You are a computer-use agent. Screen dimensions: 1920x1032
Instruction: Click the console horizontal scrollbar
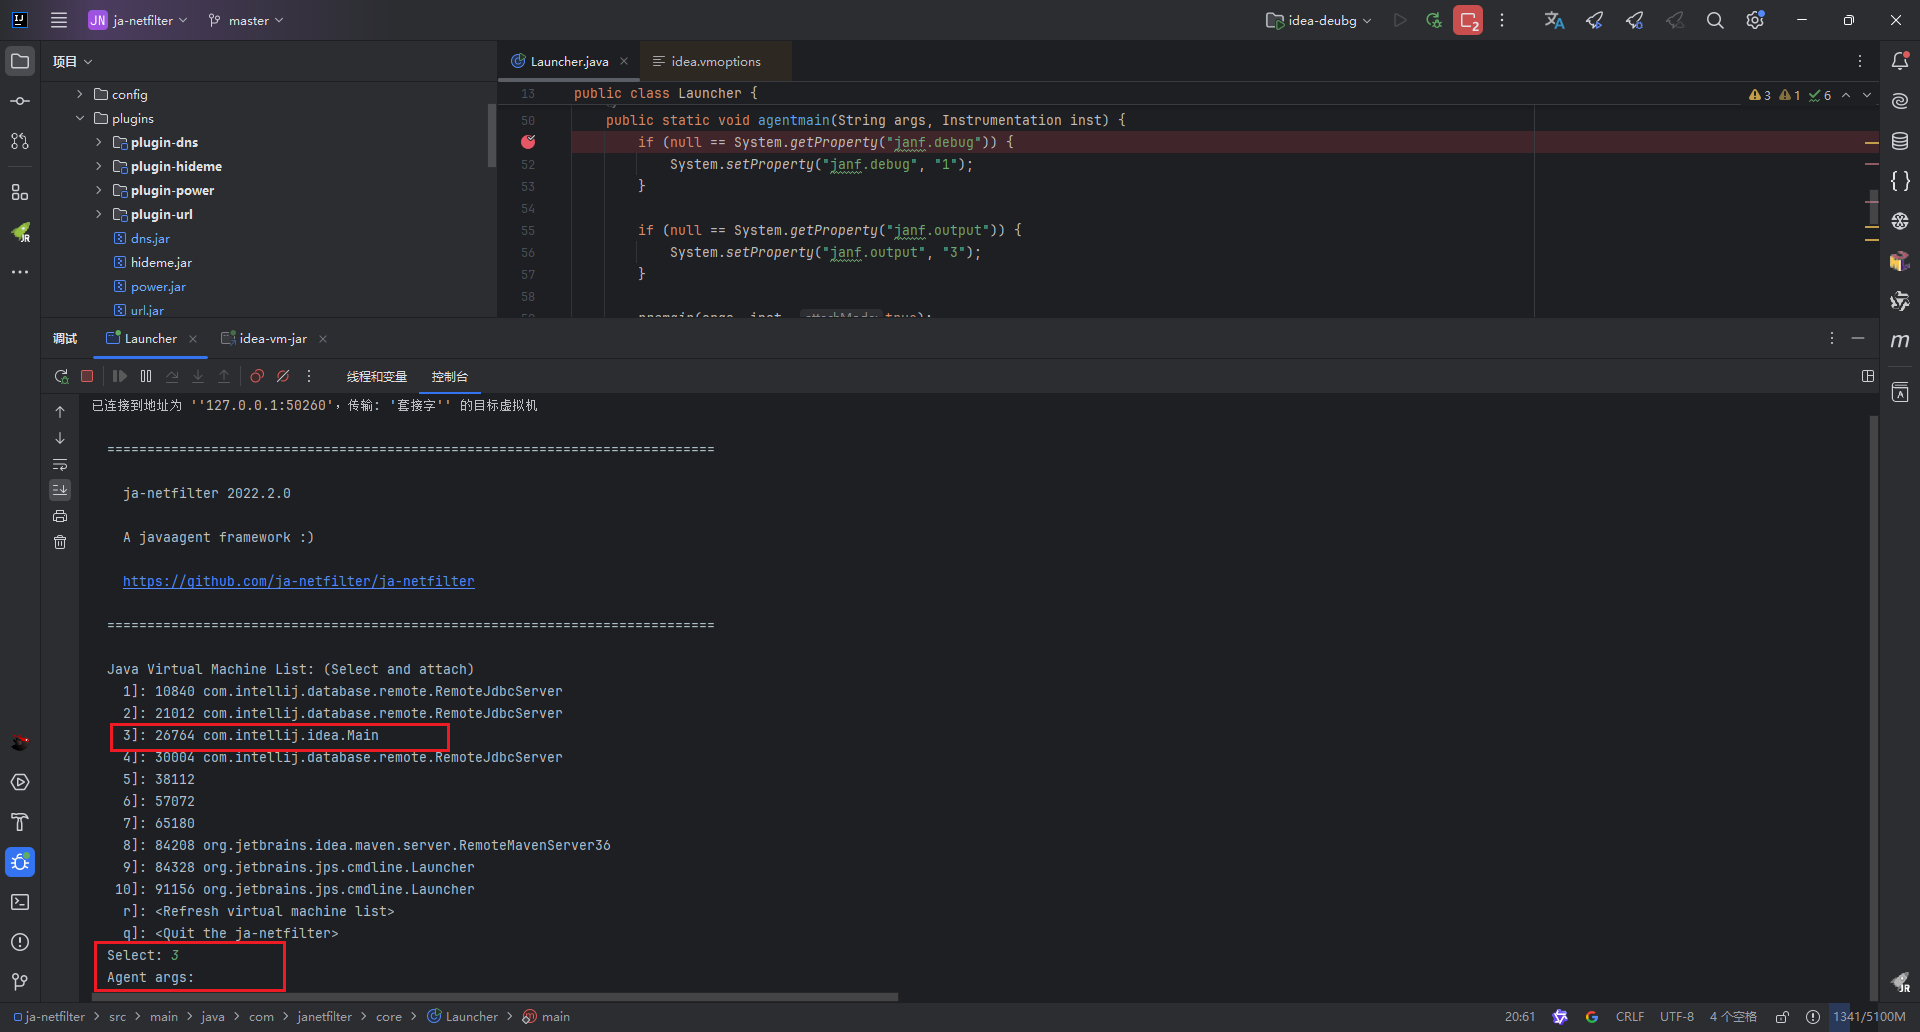pos(496,997)
